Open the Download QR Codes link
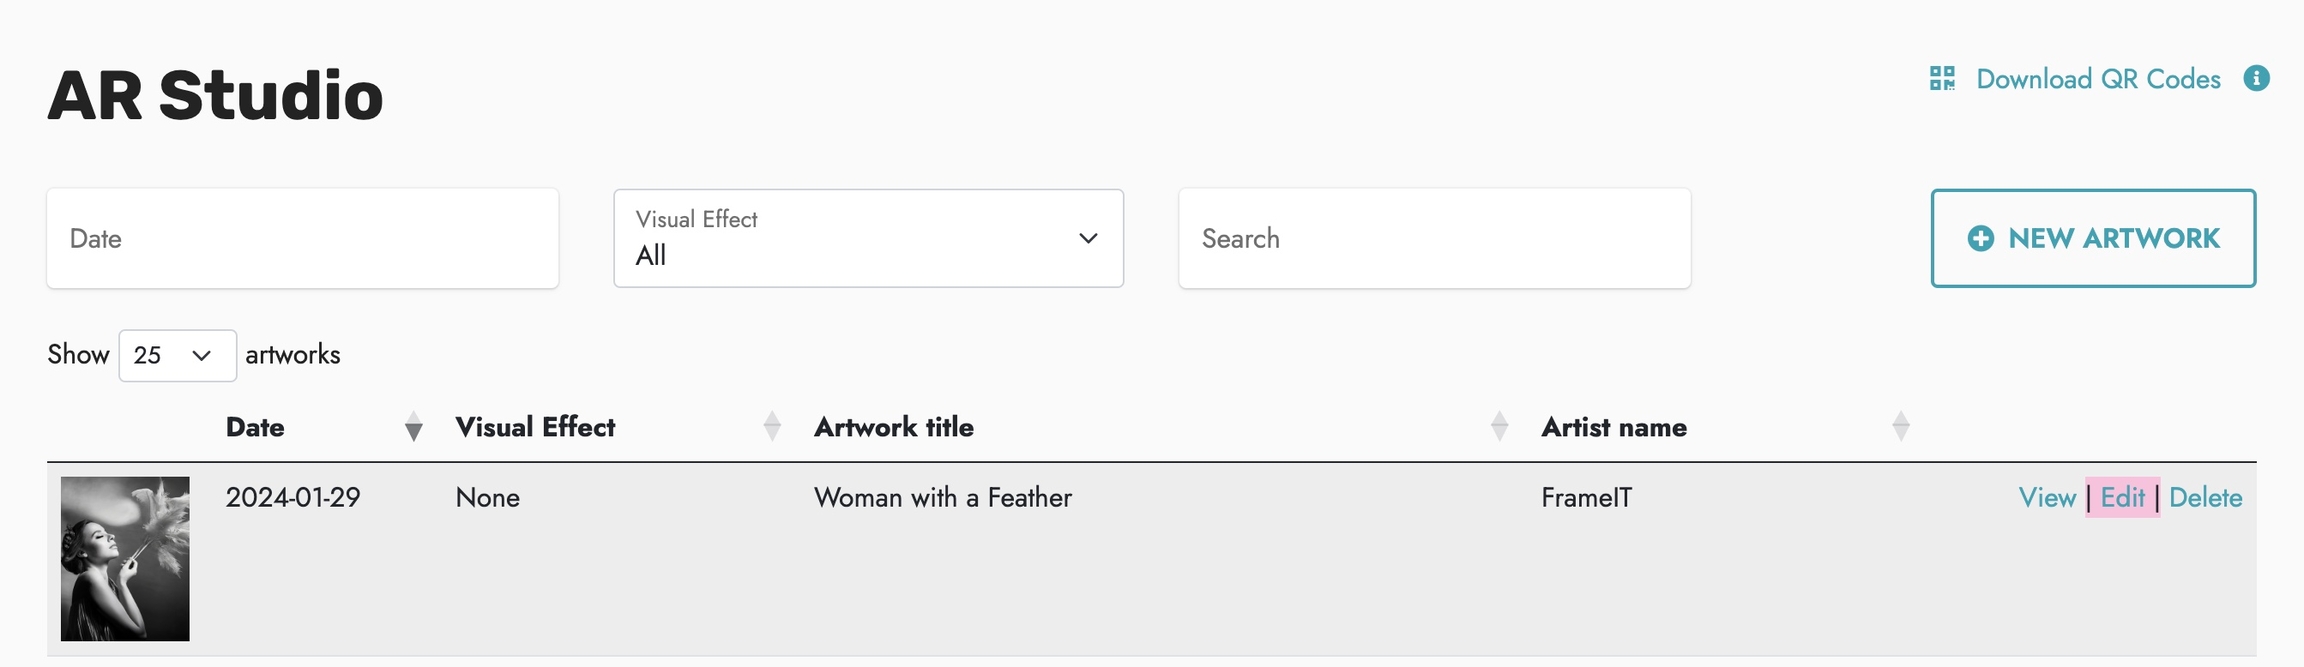The image size is (2304, 667). (2098, 79)
